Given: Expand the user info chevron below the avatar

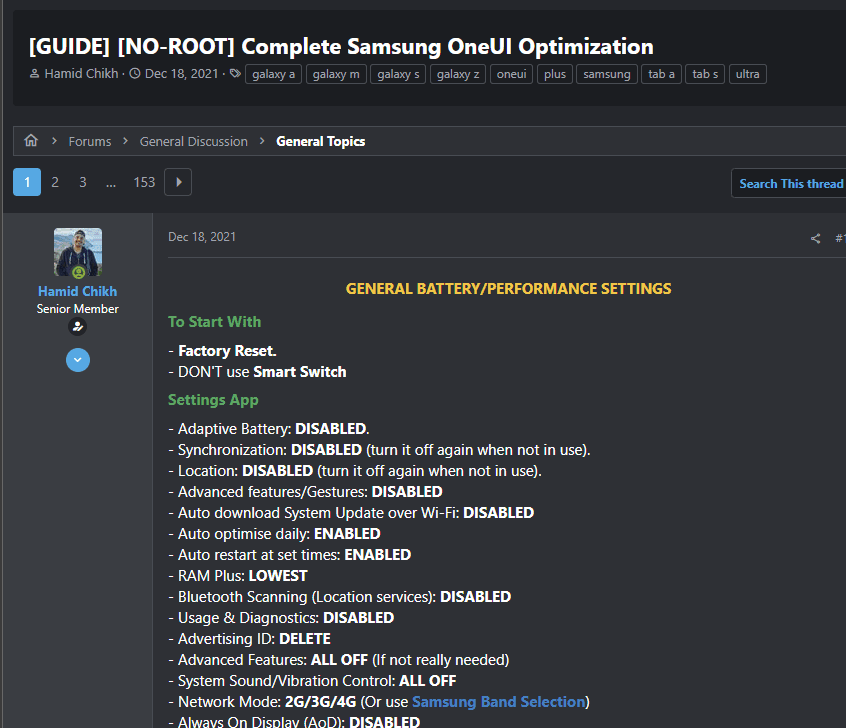Looking at the screenshot, I should [x=78, y=360].
